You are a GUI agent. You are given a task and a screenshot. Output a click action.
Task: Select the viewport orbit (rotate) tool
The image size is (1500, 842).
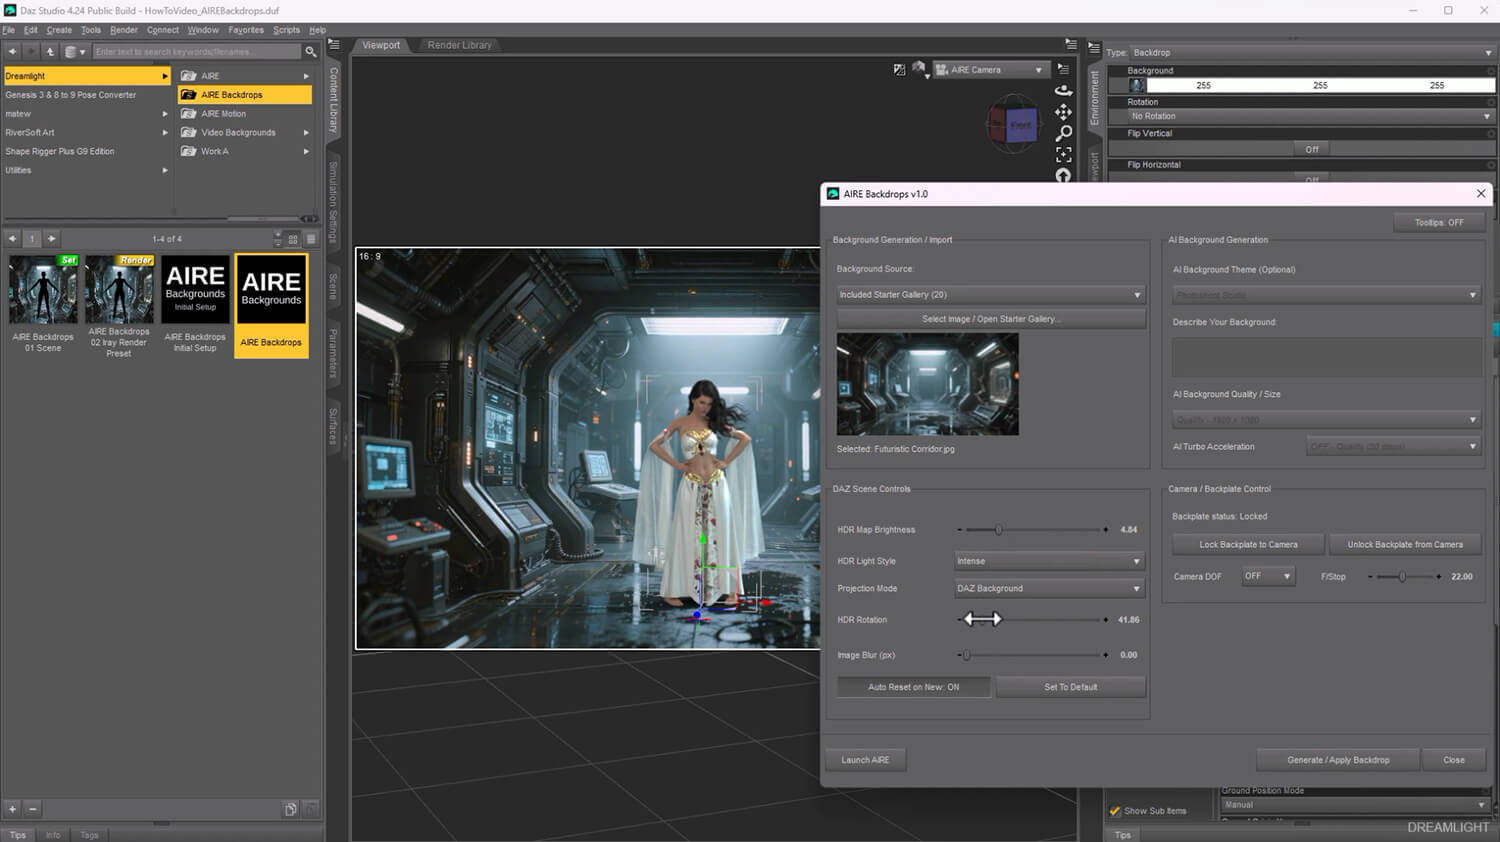click(1063, 90)
